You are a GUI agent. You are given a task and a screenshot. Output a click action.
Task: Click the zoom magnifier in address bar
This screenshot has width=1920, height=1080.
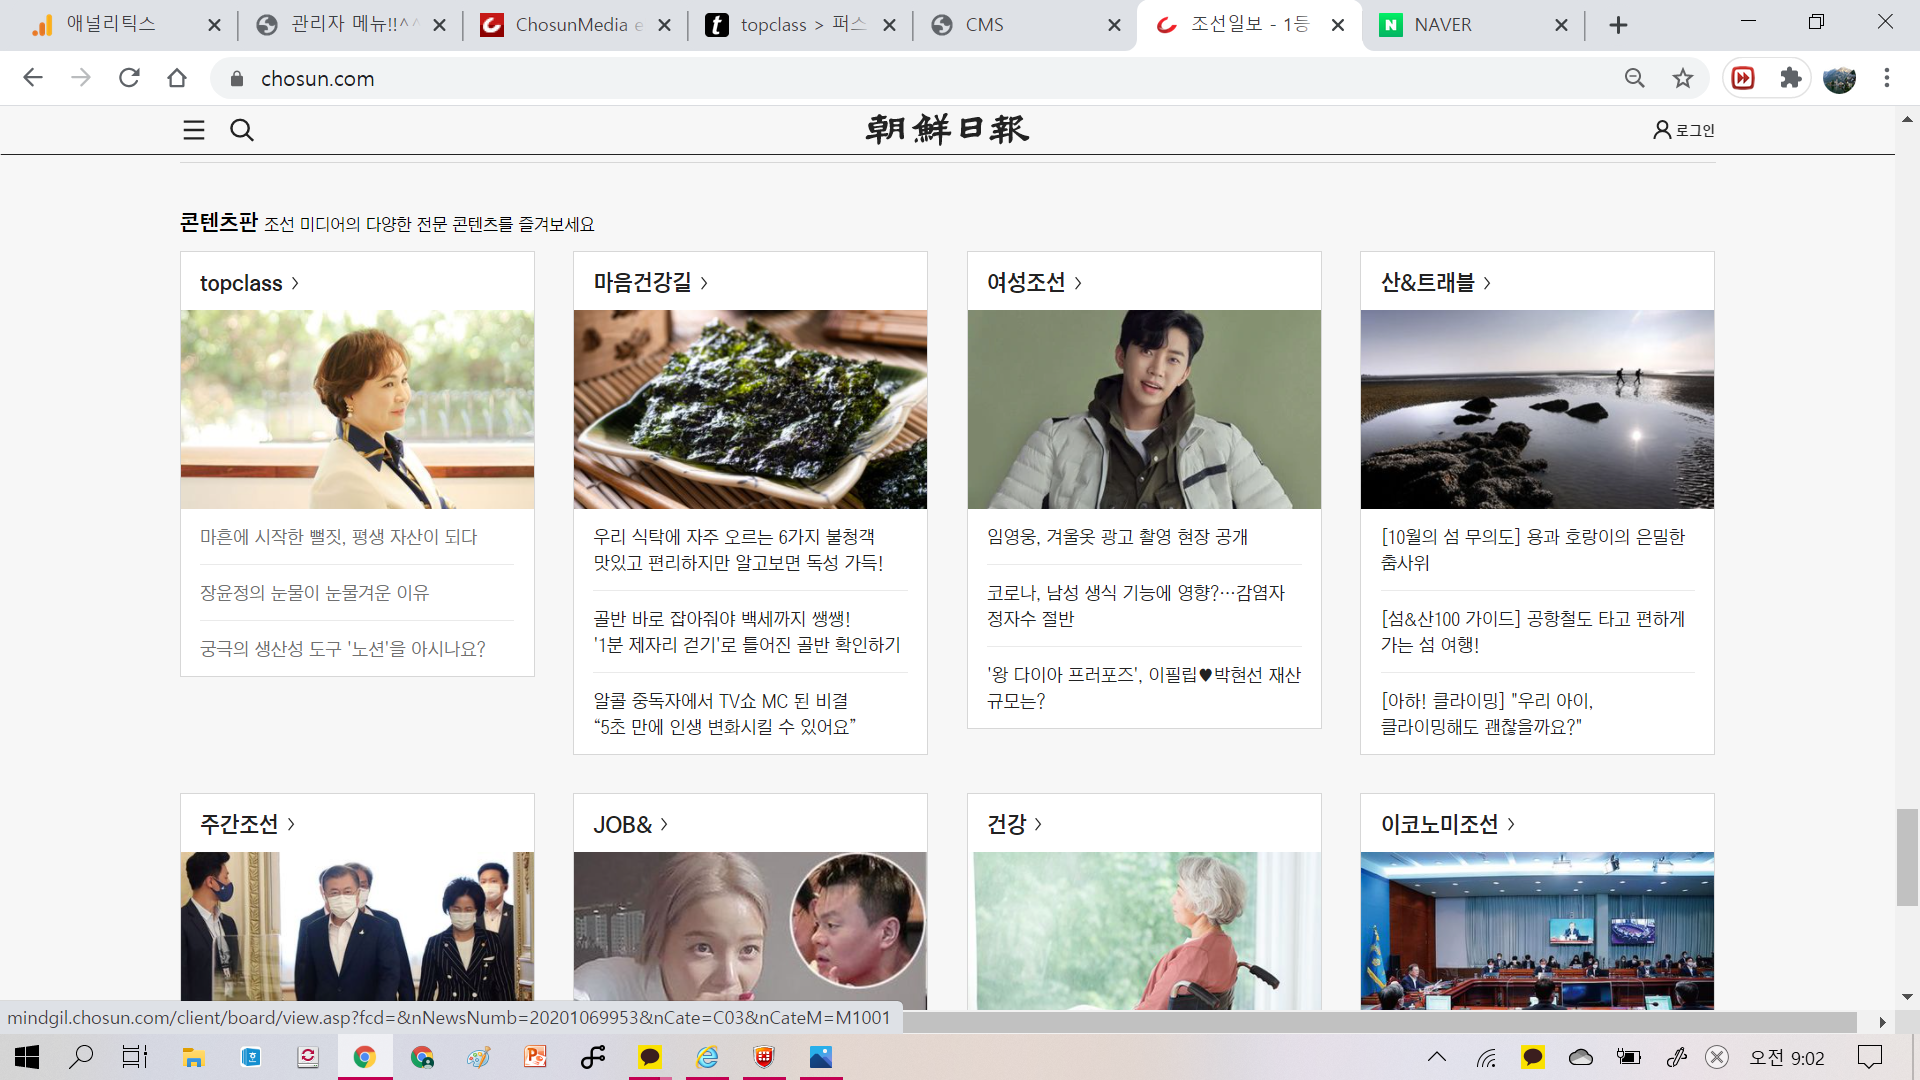pos(1634,78)
